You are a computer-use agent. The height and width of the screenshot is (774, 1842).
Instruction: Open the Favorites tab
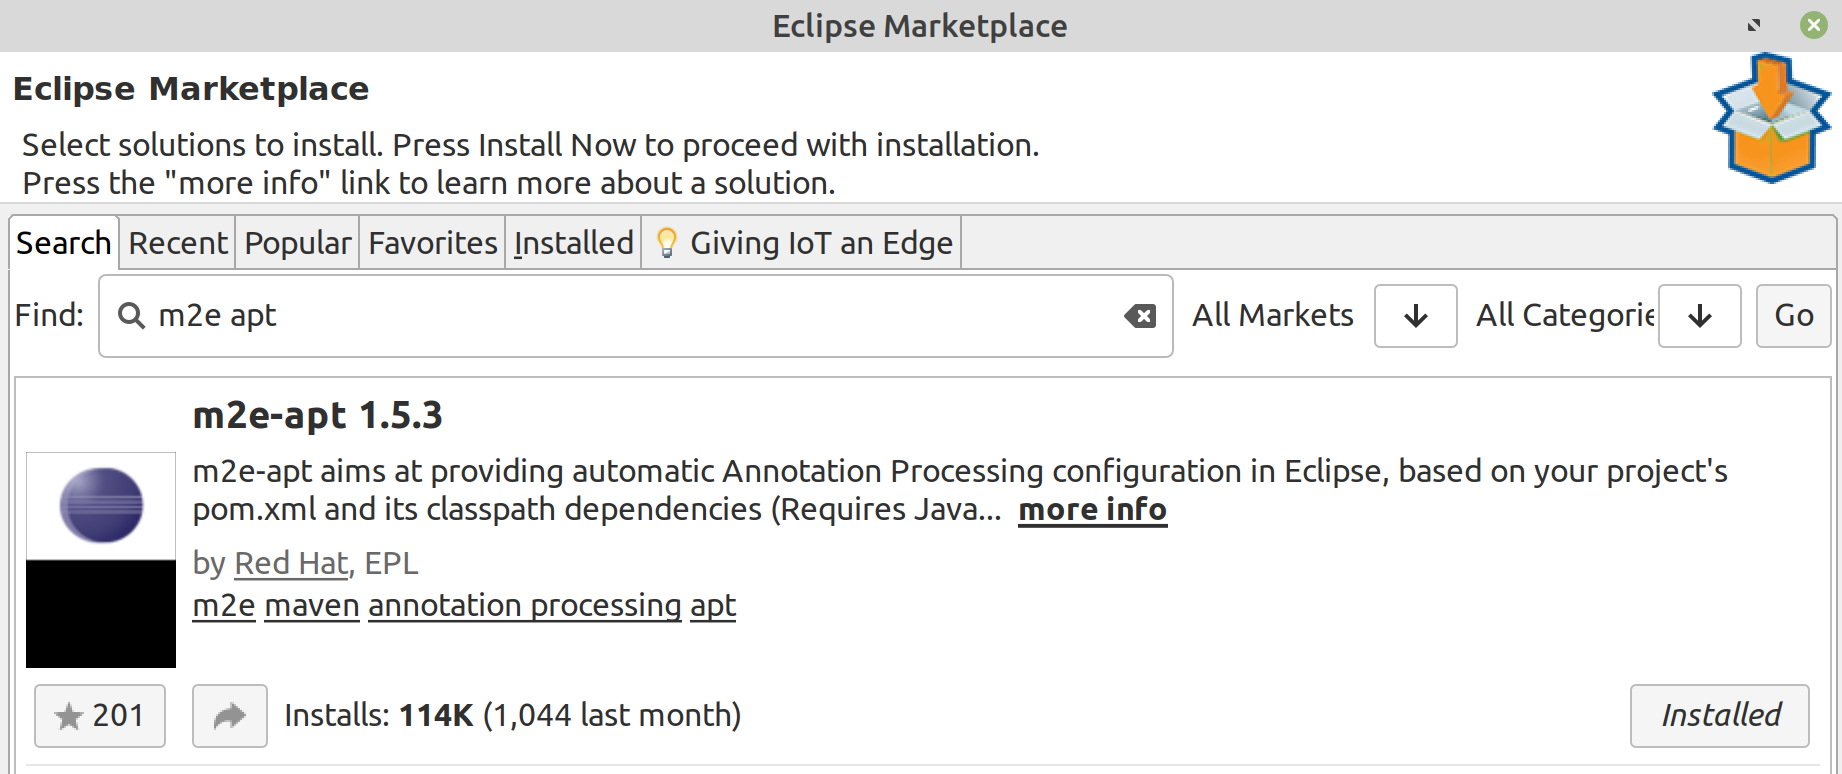433,243
